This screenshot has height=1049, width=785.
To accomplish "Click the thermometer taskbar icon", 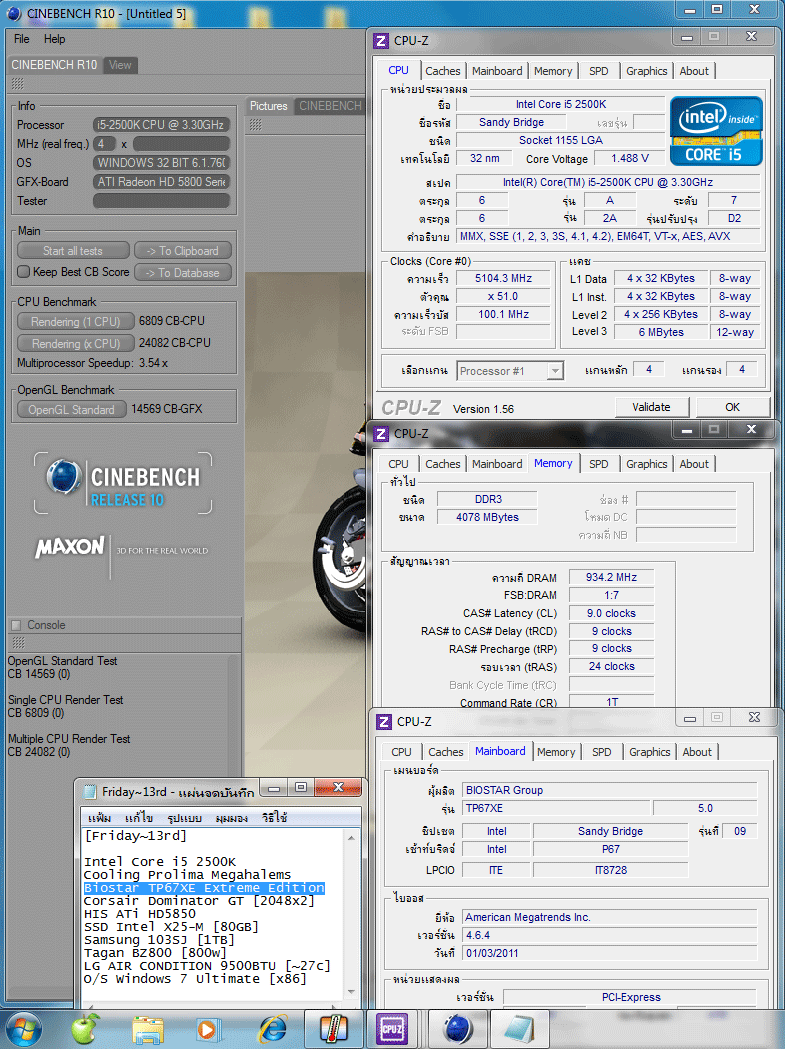I will 333,1029.
